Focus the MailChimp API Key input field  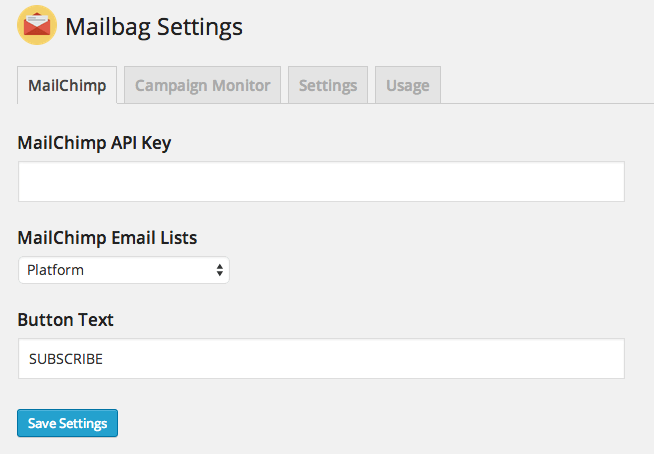coord(320,182)
